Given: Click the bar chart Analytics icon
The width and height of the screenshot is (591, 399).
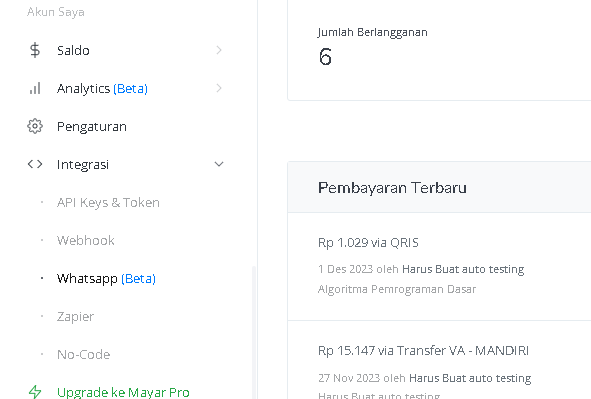Looking at the screenshot, I should click(35, 89).
